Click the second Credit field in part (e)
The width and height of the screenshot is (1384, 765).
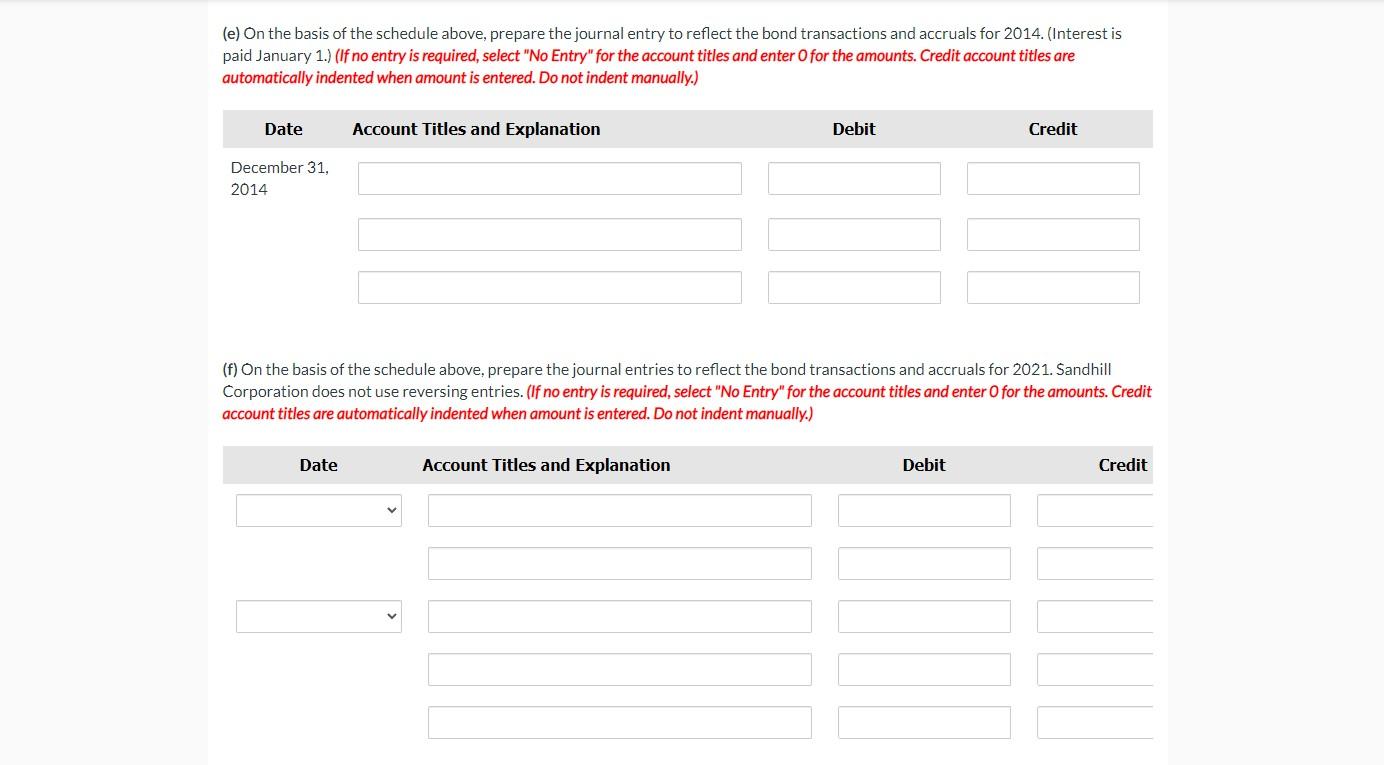(1052, 234)
